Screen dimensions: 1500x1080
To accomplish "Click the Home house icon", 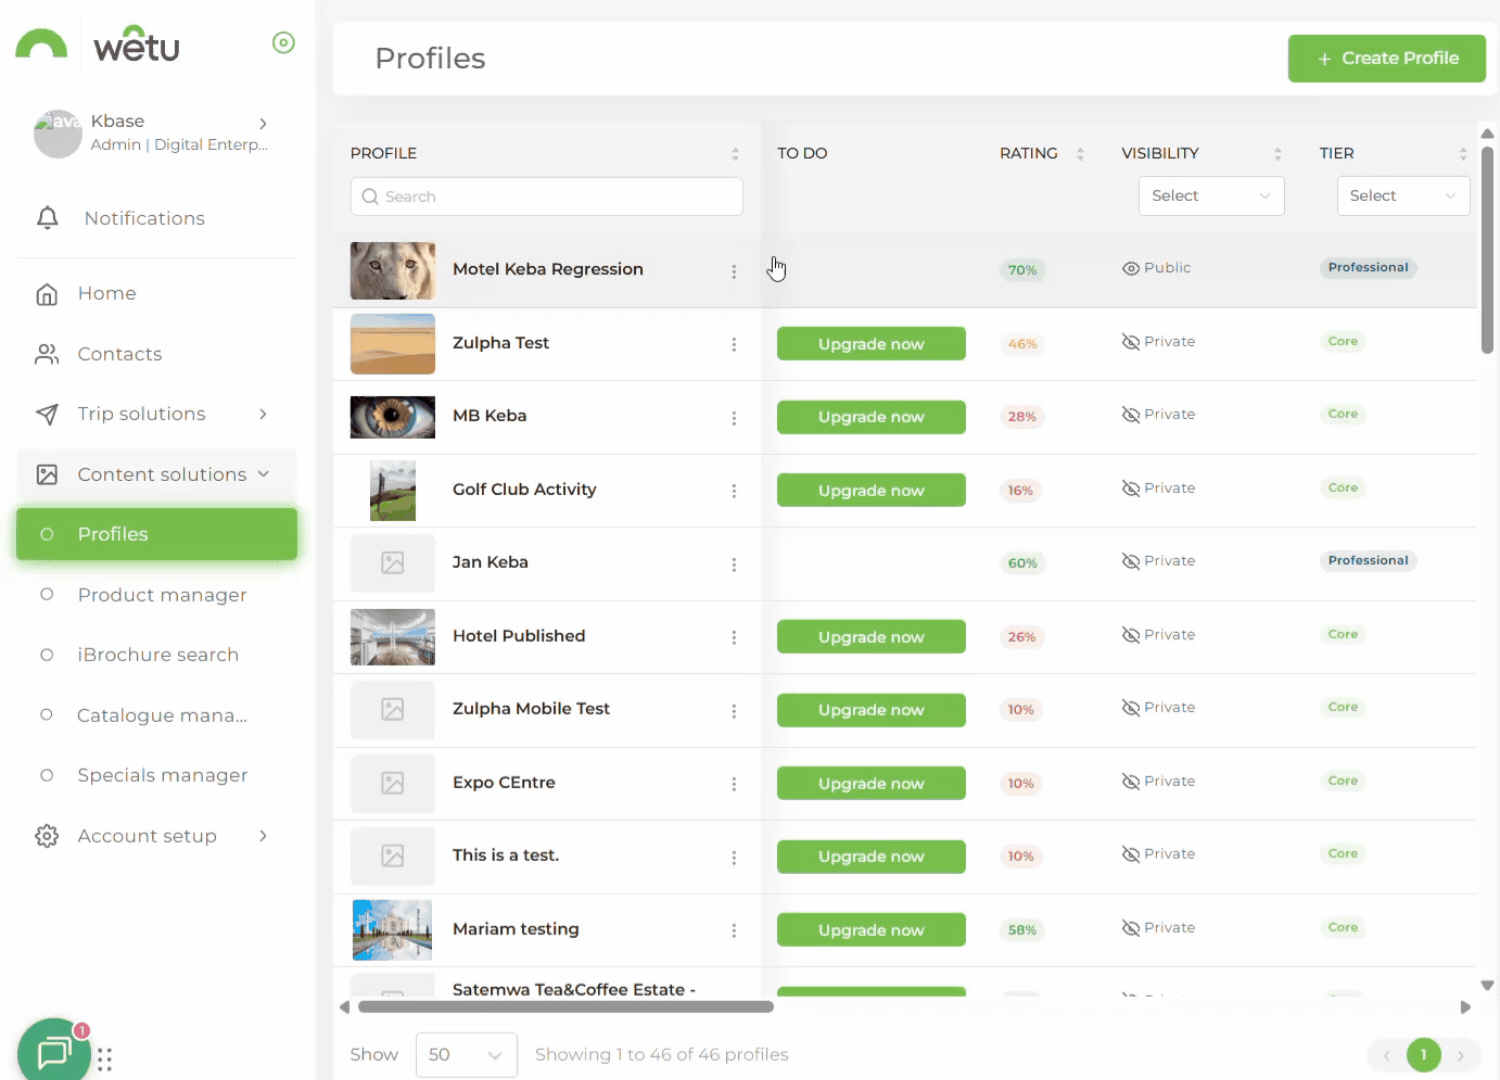I will click(47, 294).
